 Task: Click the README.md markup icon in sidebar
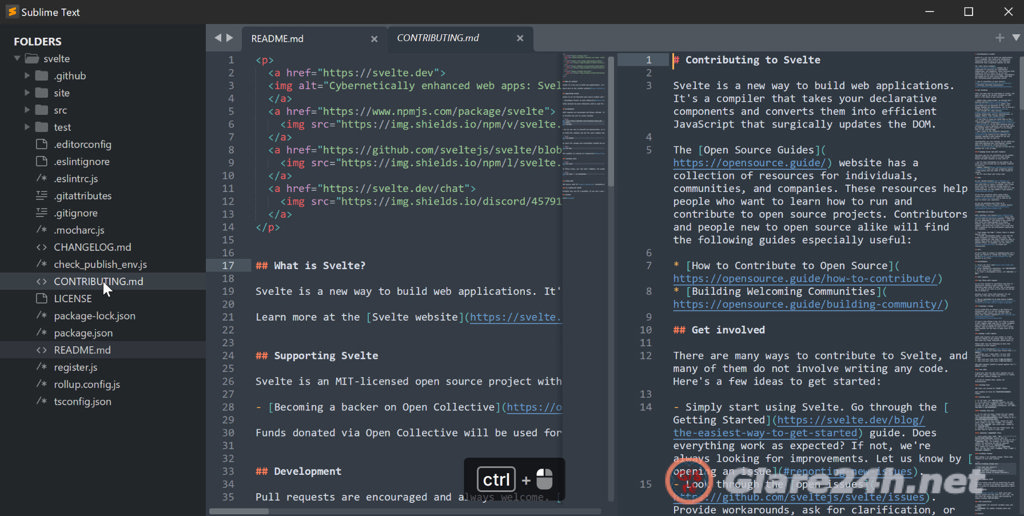tap(42, 350)
